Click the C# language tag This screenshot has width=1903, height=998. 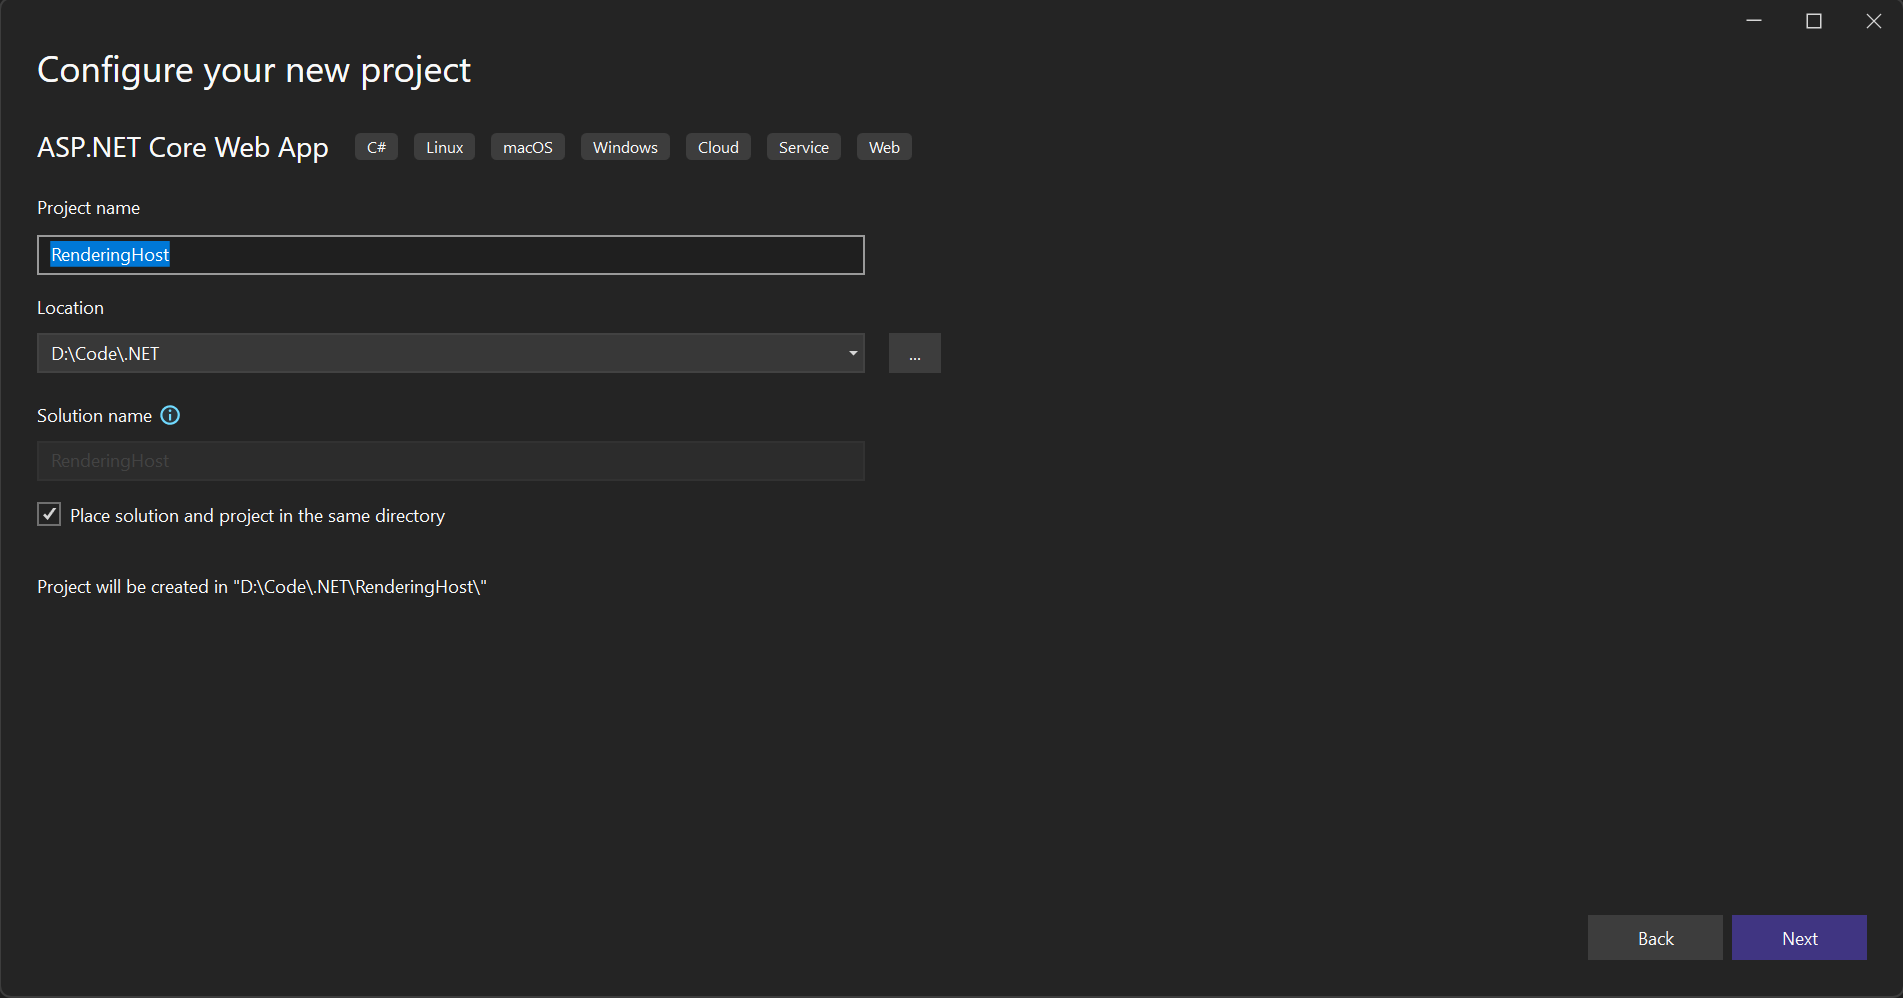click(376, 147)
